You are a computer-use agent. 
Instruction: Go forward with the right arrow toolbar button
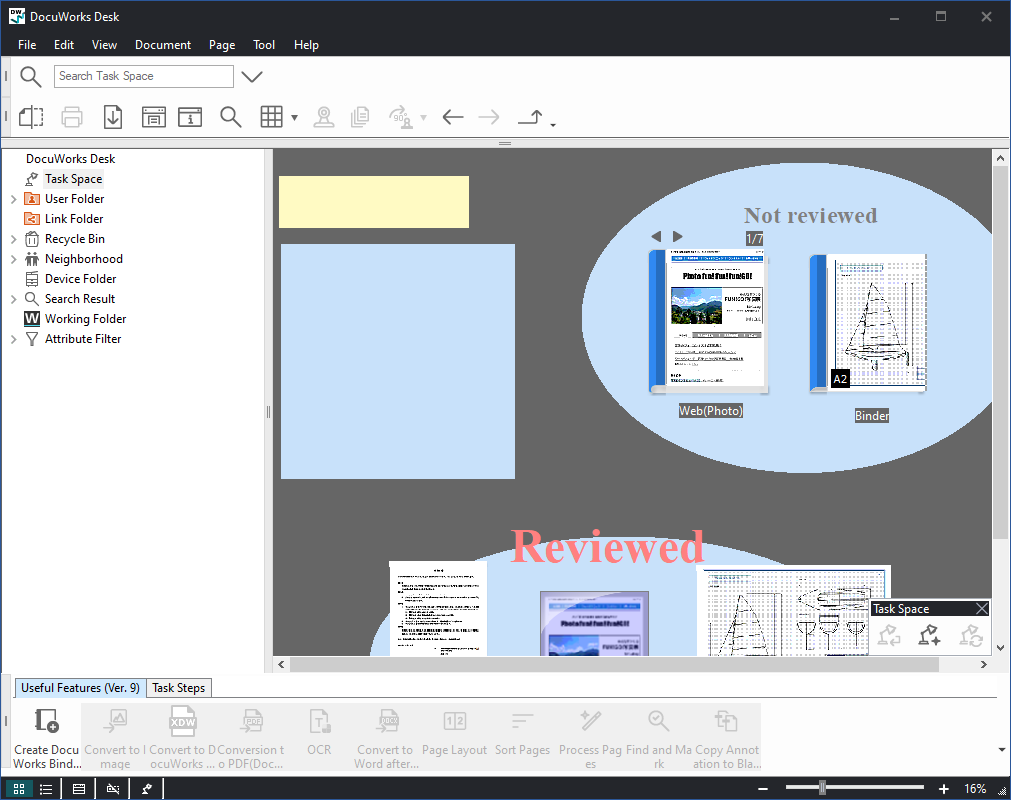(489, 117)
